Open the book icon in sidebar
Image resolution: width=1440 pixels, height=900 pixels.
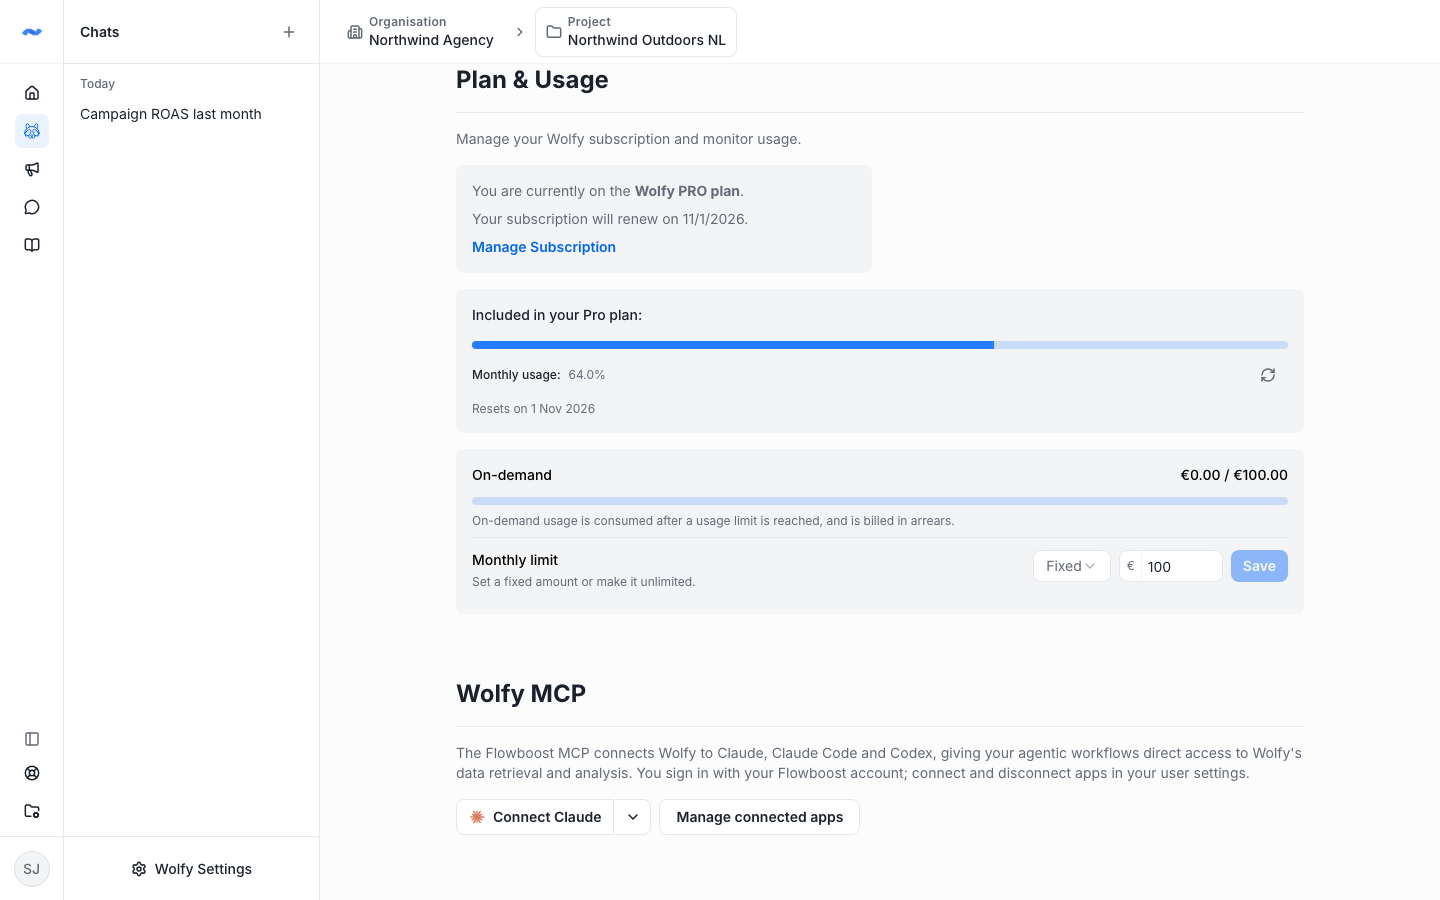point(32,245)
